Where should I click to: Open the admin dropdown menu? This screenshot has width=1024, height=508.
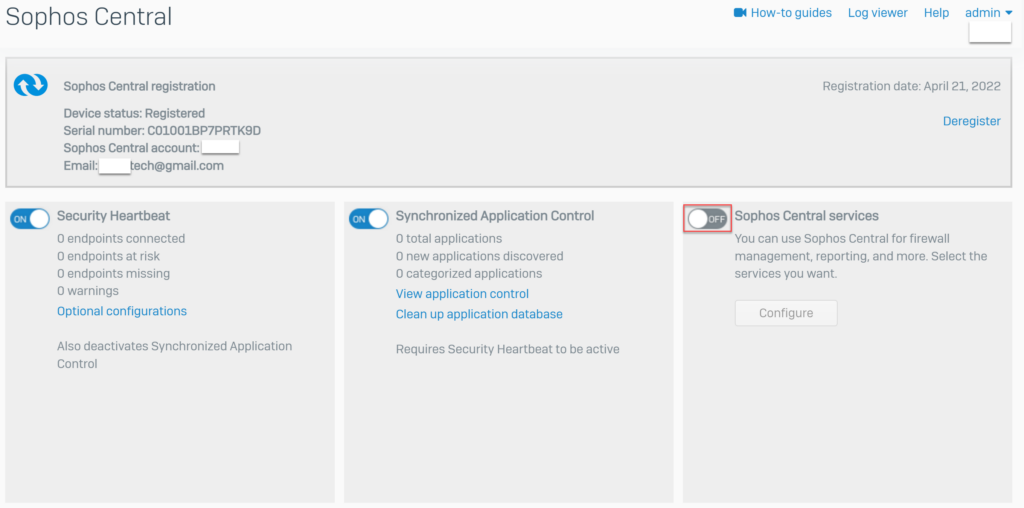(x=988, y=13)
